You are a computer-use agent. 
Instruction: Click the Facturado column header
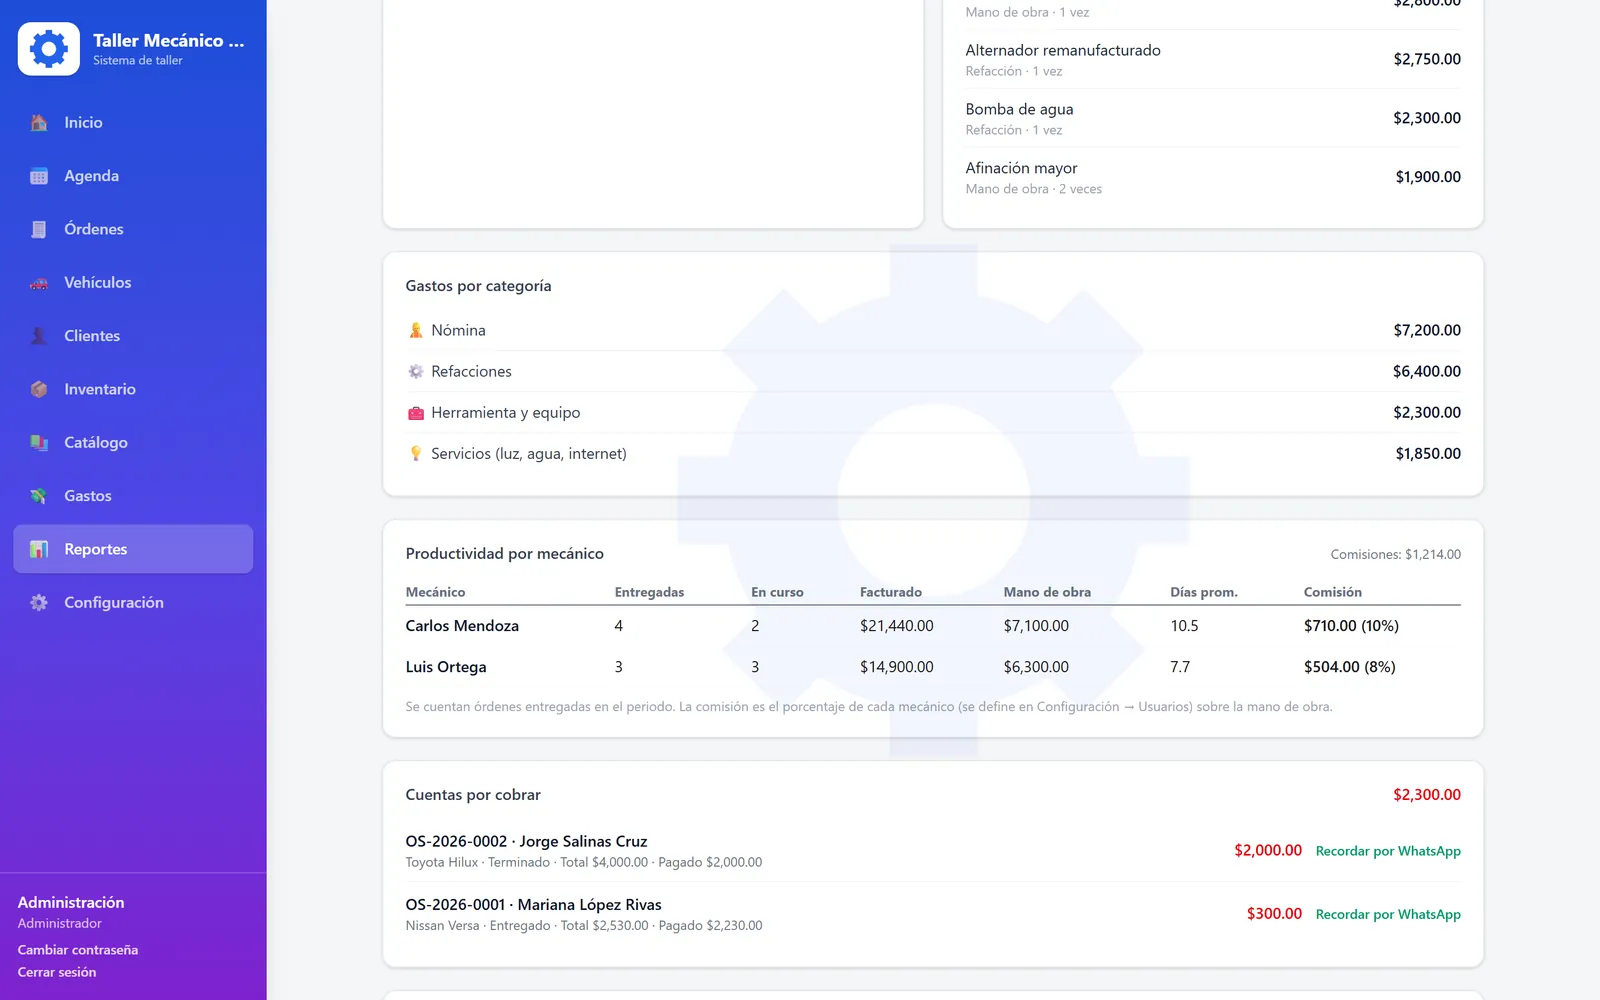891,592
